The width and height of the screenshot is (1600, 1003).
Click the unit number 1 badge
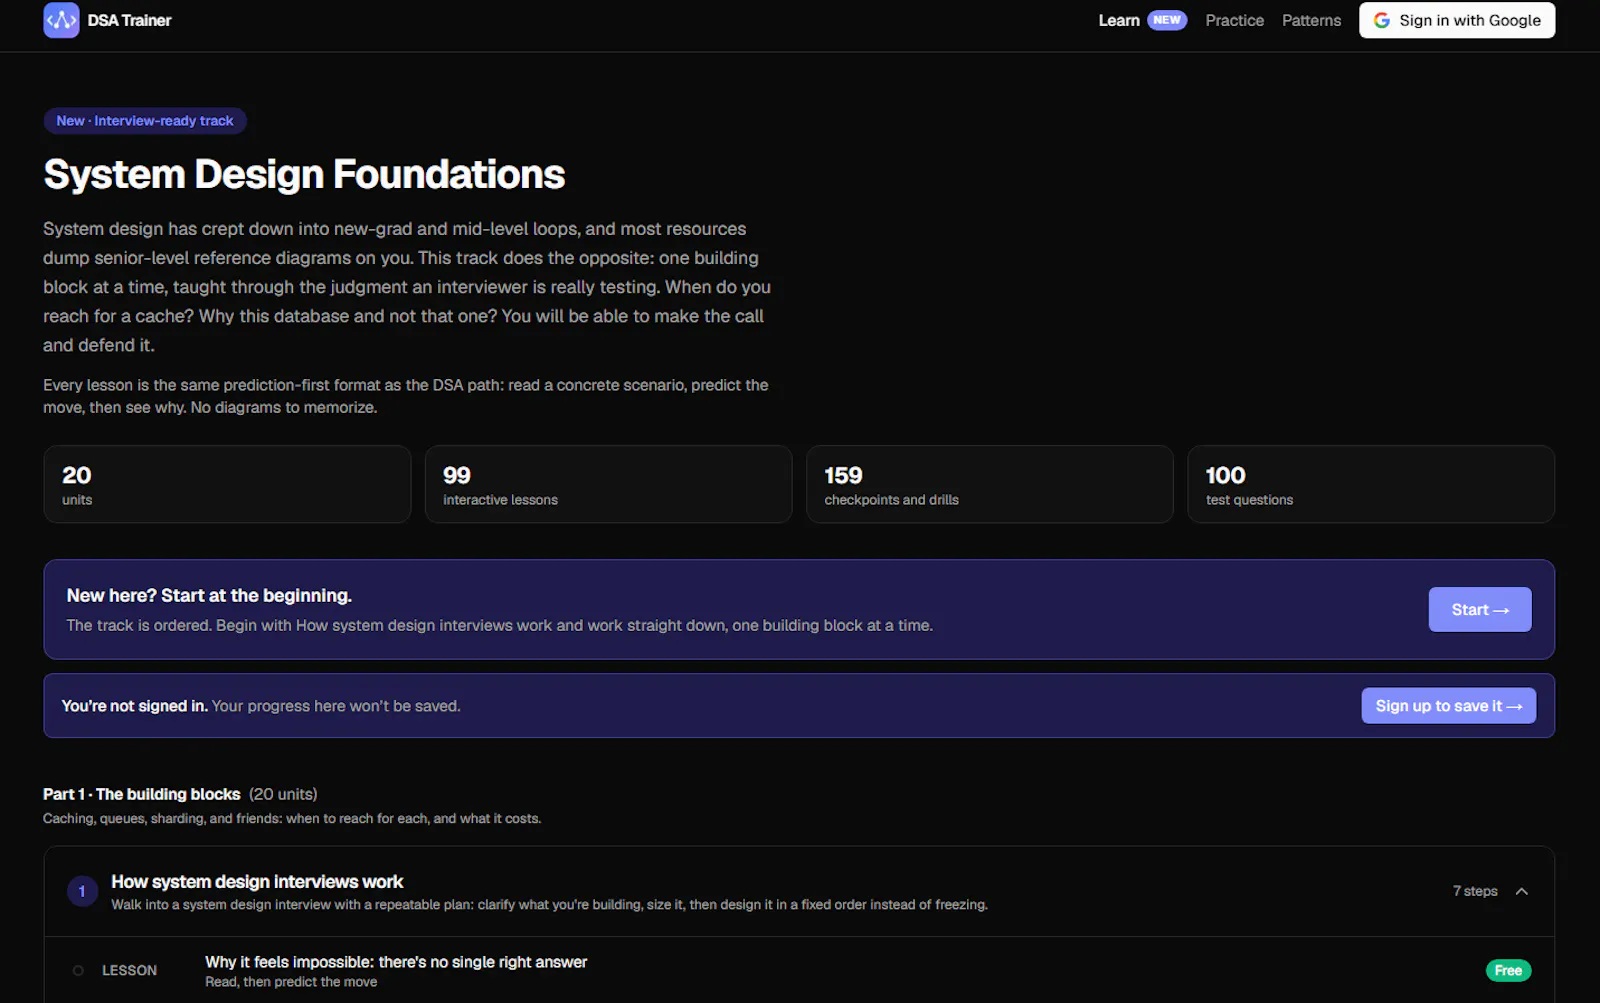tap(82, 891)
